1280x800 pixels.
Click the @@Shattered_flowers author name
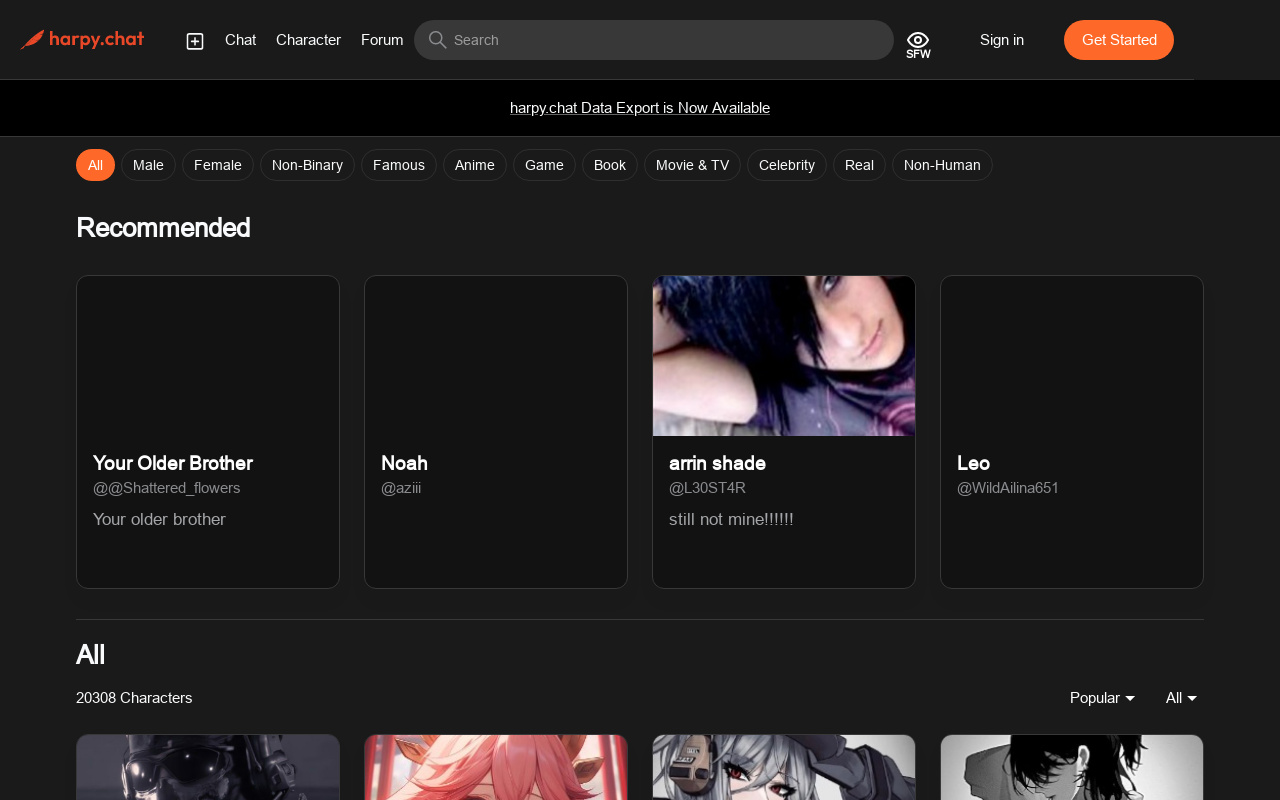tap(167, 488)
